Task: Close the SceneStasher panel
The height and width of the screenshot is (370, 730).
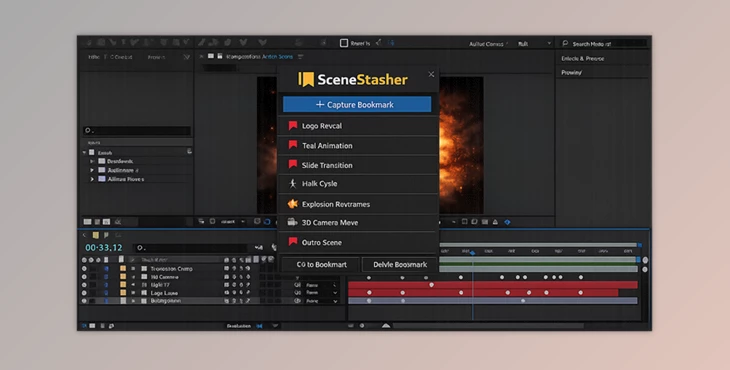Action: [x=431, y=74]
